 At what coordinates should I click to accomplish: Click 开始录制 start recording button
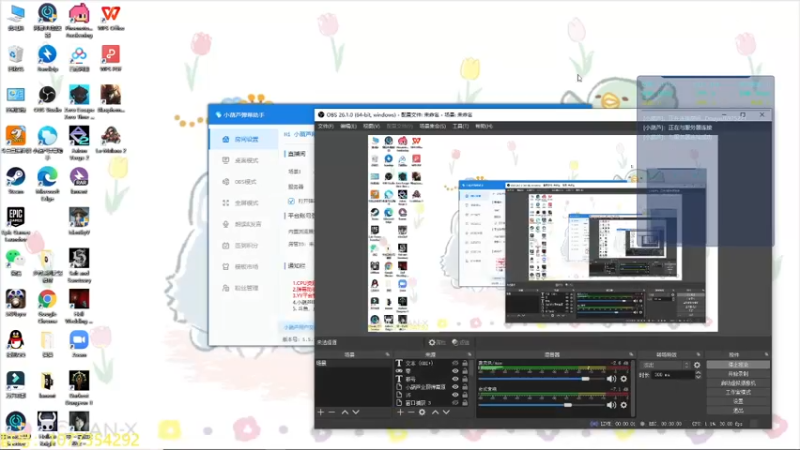738,374
